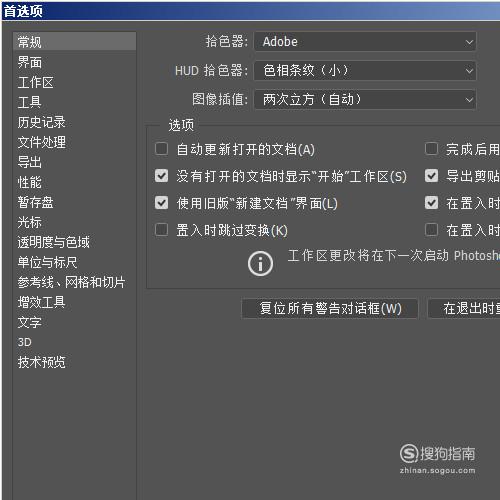Uncheck the 导出剪贴 checkbox
Image resolution: width=500 pixels, height=500 pixels.
[431, 176]
